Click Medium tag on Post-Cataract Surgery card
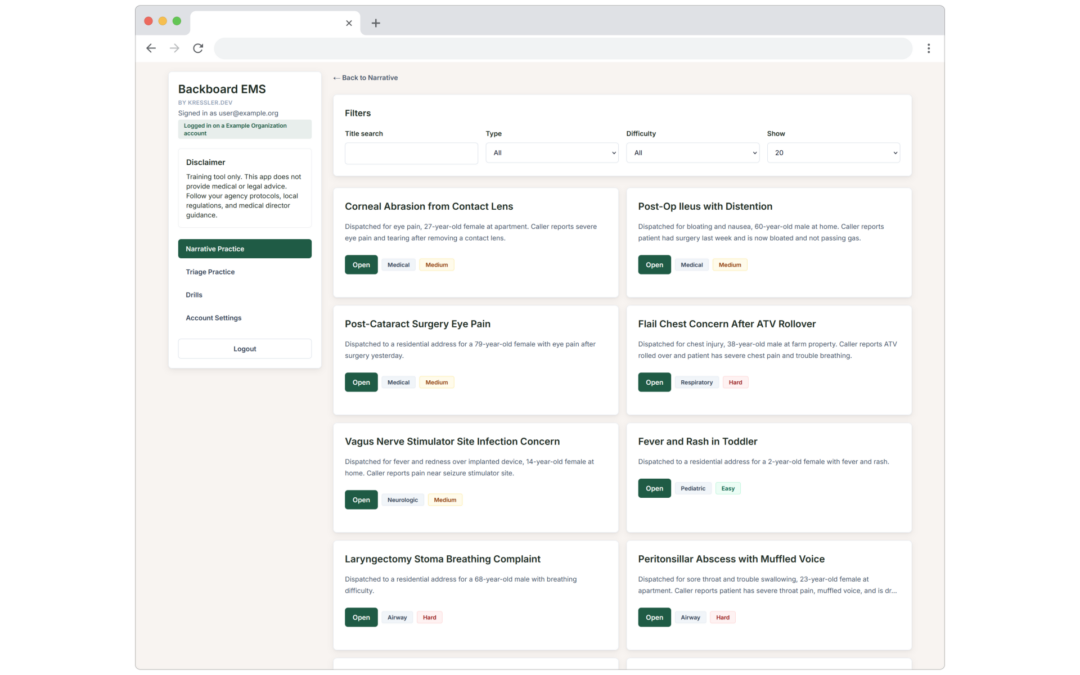Image resolution: width=1080 pixels, height=675 pixels. coord(437,382)
